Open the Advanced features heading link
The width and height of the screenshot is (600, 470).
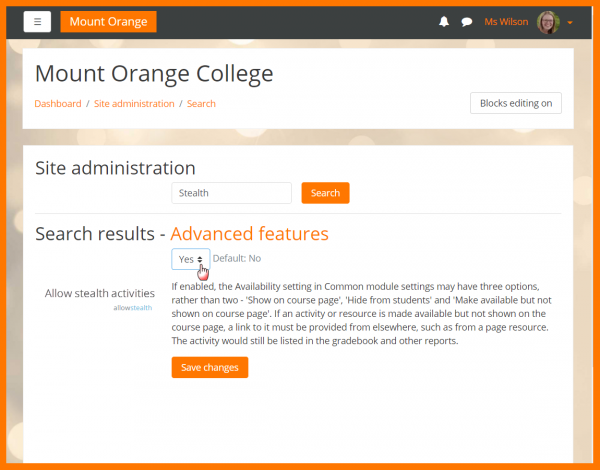point(249,234)
